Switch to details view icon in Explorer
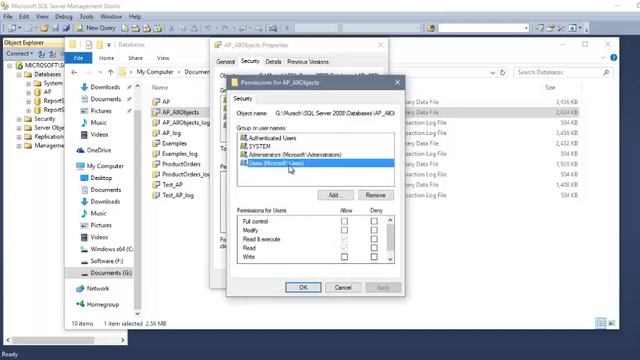Viewport: 640px width, 360px height. (601, 323)
